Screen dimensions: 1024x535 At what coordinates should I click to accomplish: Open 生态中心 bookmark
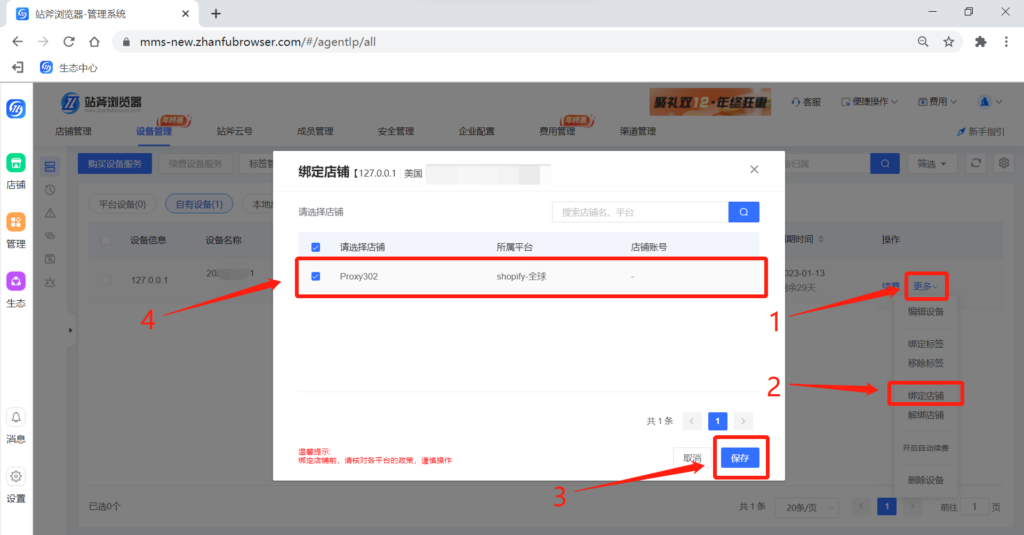pos(69,67)
